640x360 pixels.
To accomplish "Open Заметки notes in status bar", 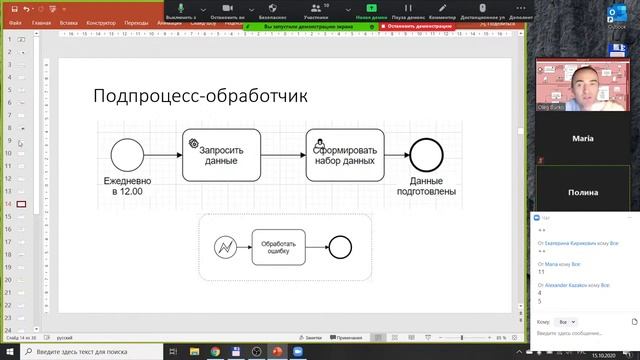I will (310, 338).
